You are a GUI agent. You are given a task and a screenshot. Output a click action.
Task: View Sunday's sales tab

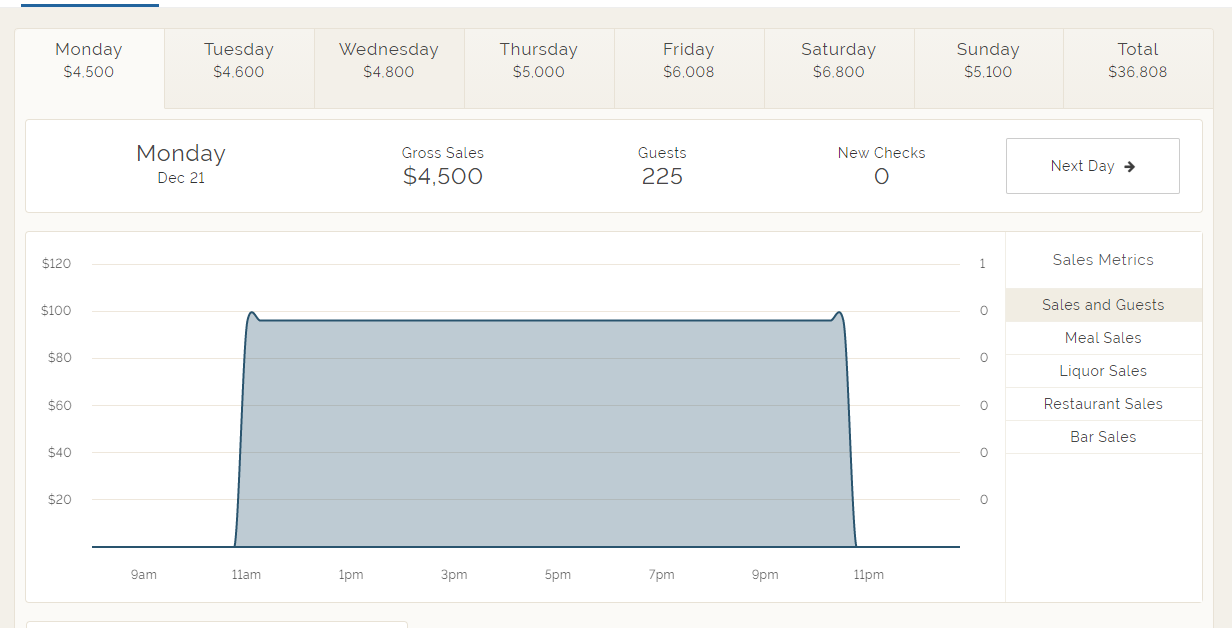988,60
